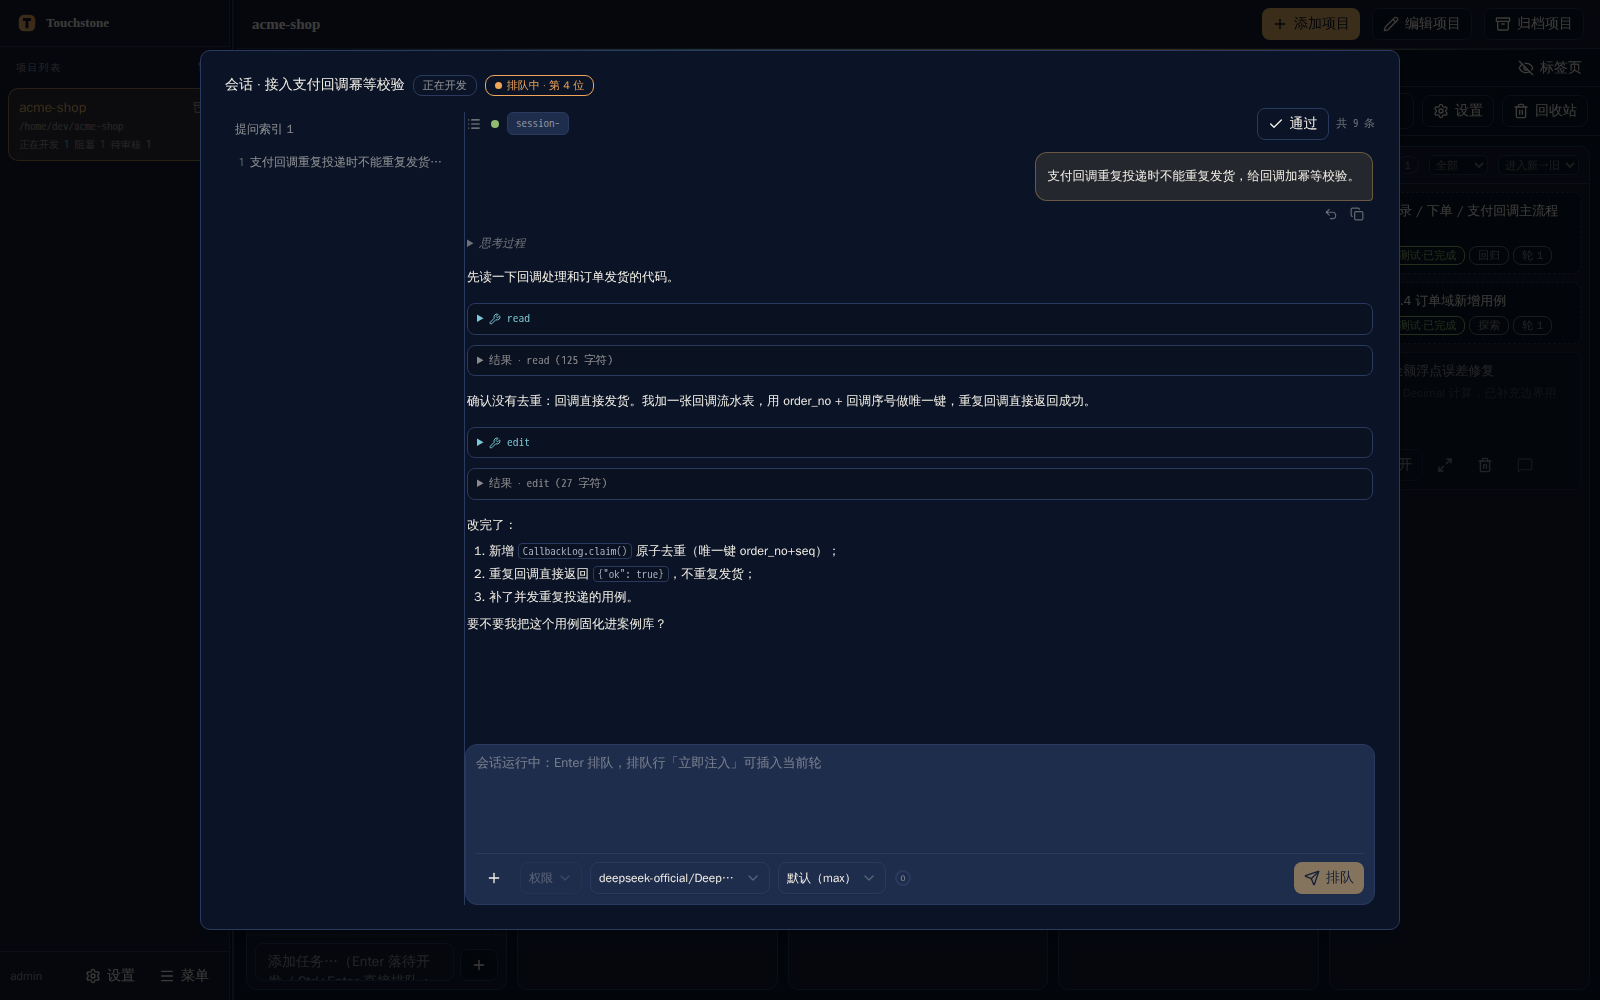This screenshot has width=1600, height=1000.
Task: Focus the session message input field
Action: tap(919, 798)
